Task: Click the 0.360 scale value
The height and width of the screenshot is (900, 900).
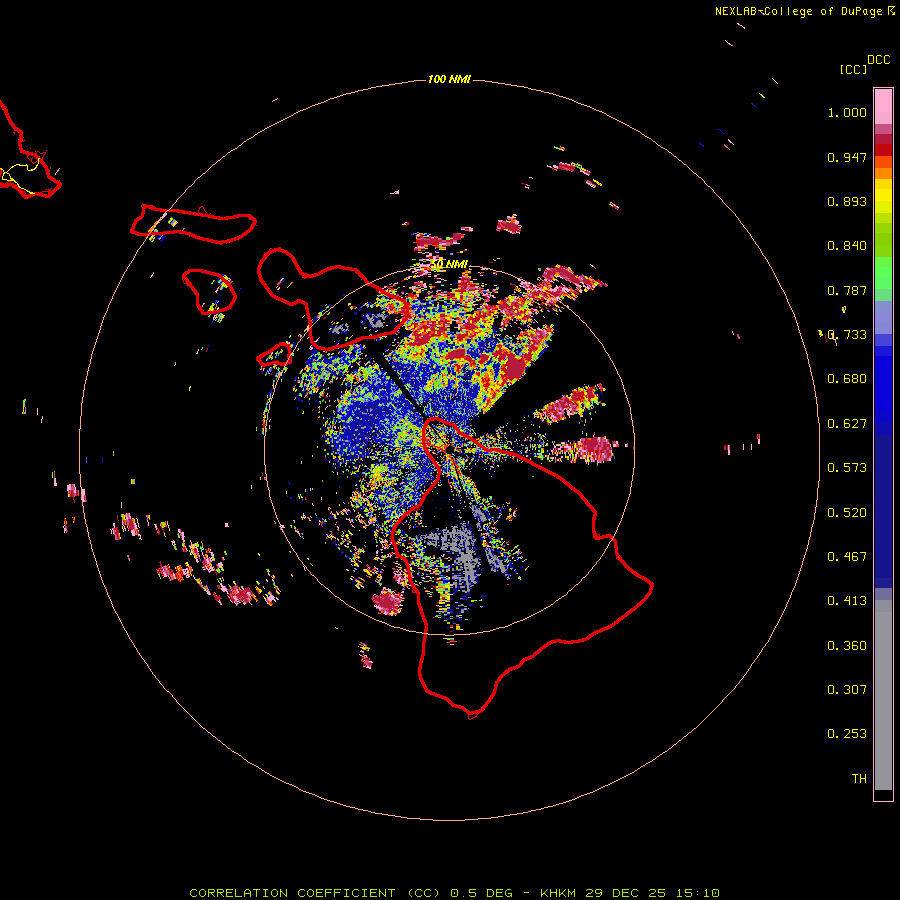Action: click(x=847, y=646)
